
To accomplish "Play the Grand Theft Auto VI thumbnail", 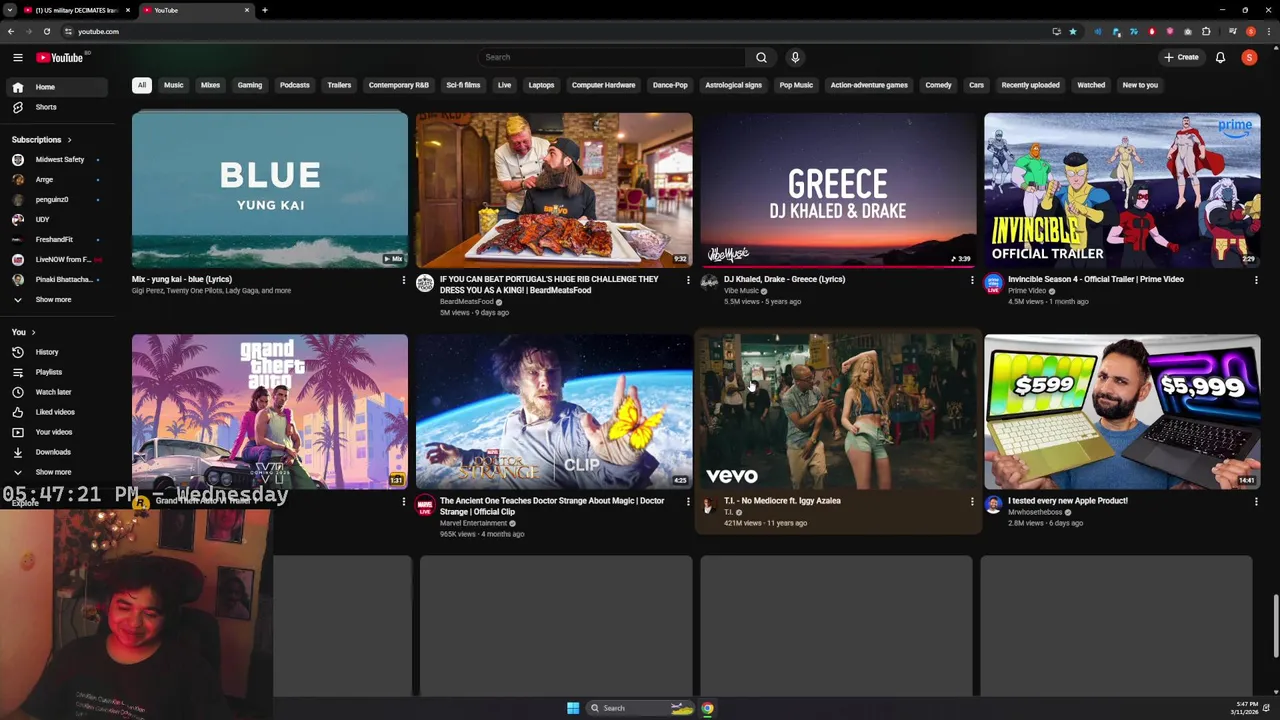I will (x=270, y=411).
